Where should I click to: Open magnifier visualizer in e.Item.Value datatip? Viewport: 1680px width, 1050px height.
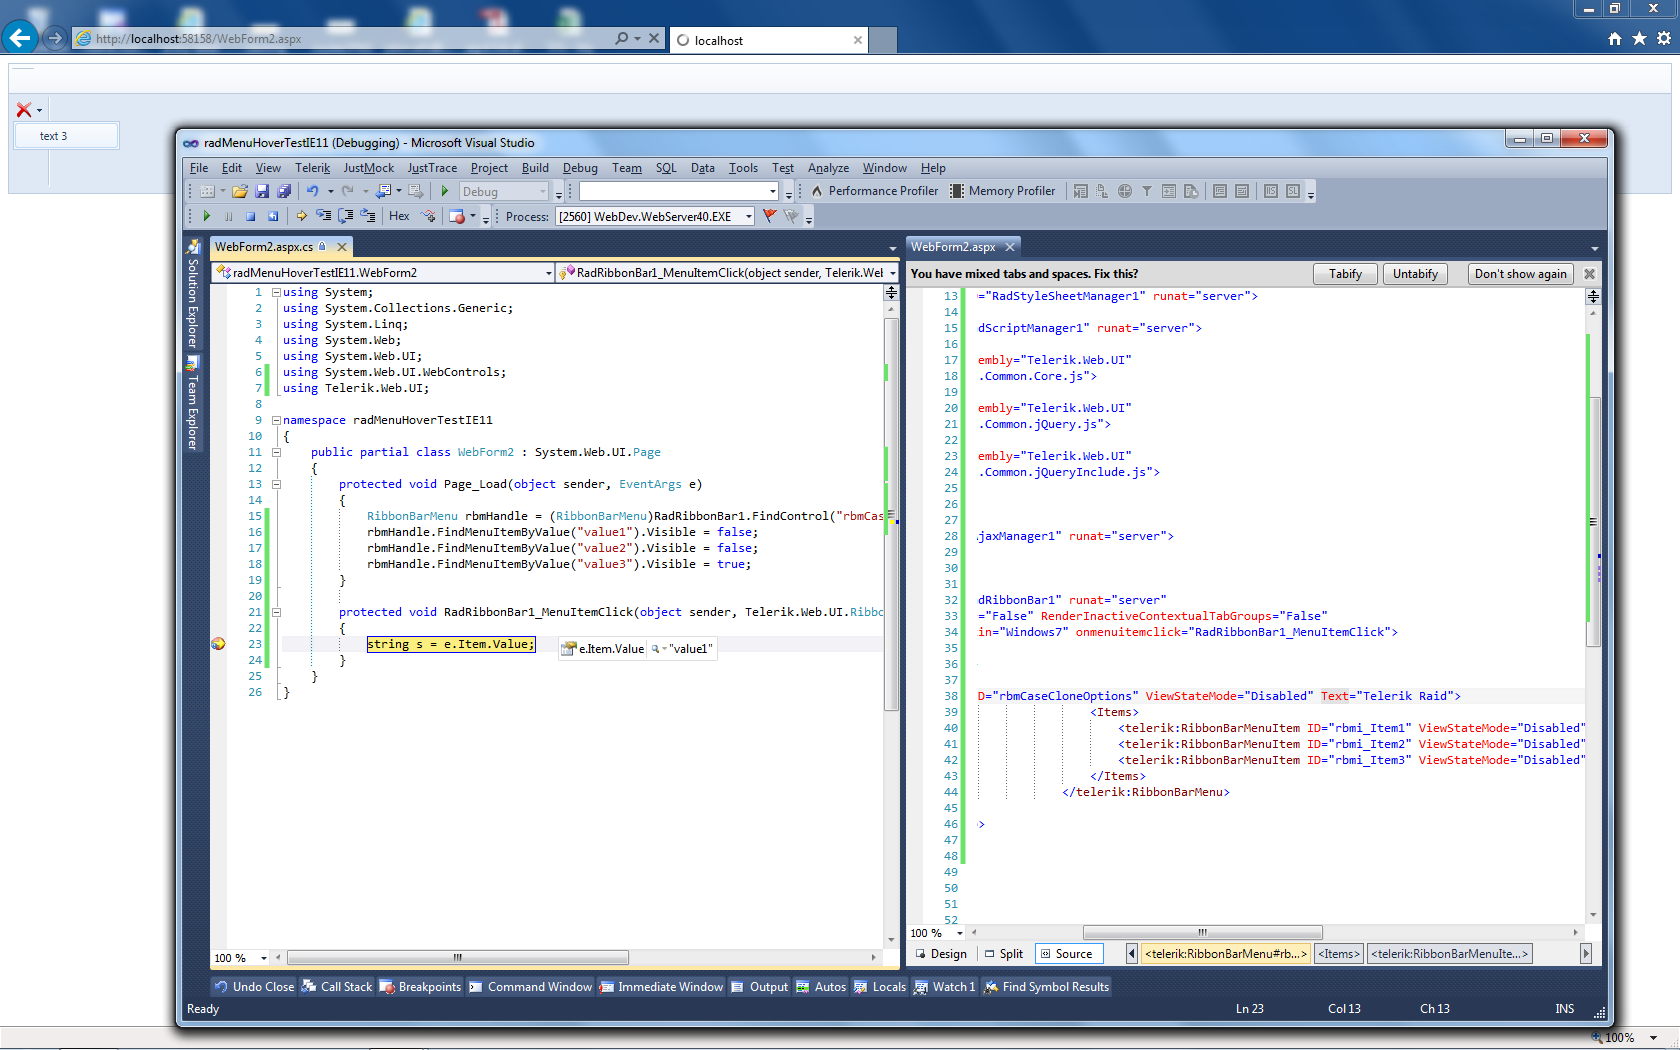pyautogui.click(x=656, y=649)
